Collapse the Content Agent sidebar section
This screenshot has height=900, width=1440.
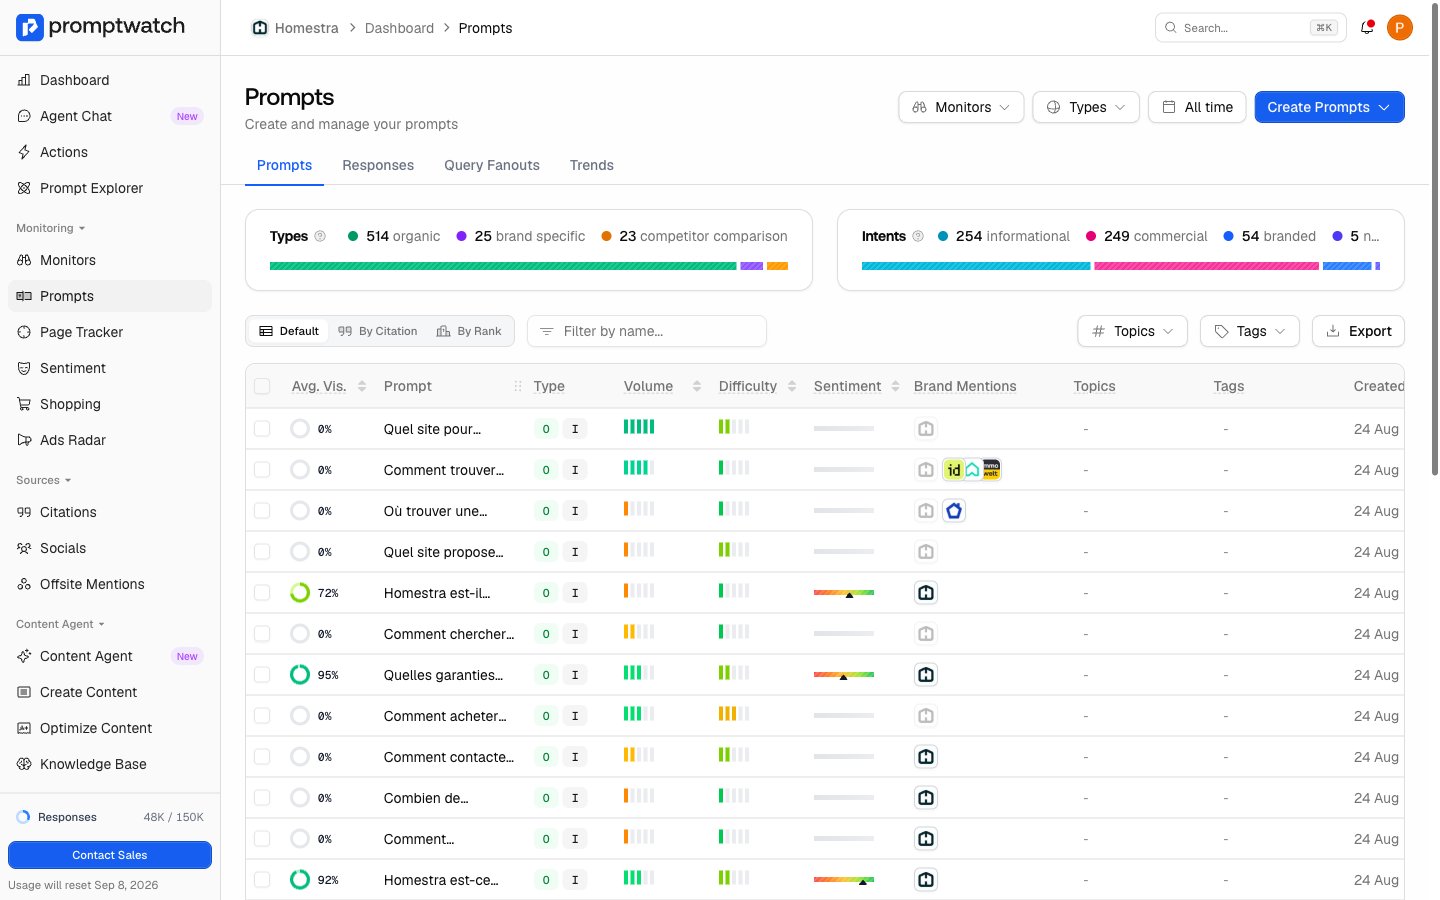[61, 624]
